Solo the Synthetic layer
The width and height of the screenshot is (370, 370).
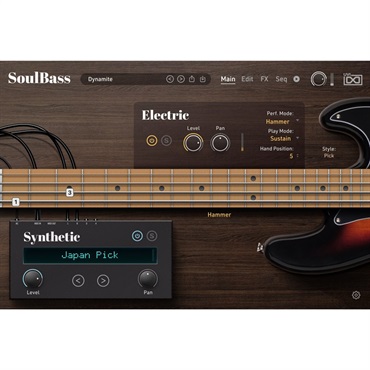(x=152, y=236)
